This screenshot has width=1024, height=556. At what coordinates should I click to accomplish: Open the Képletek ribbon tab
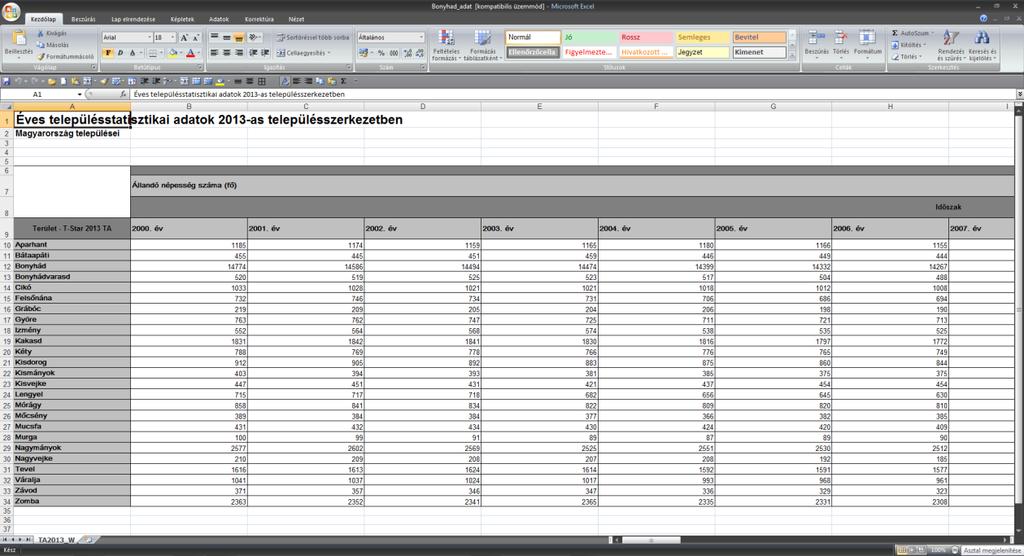(x=182, y=19)
